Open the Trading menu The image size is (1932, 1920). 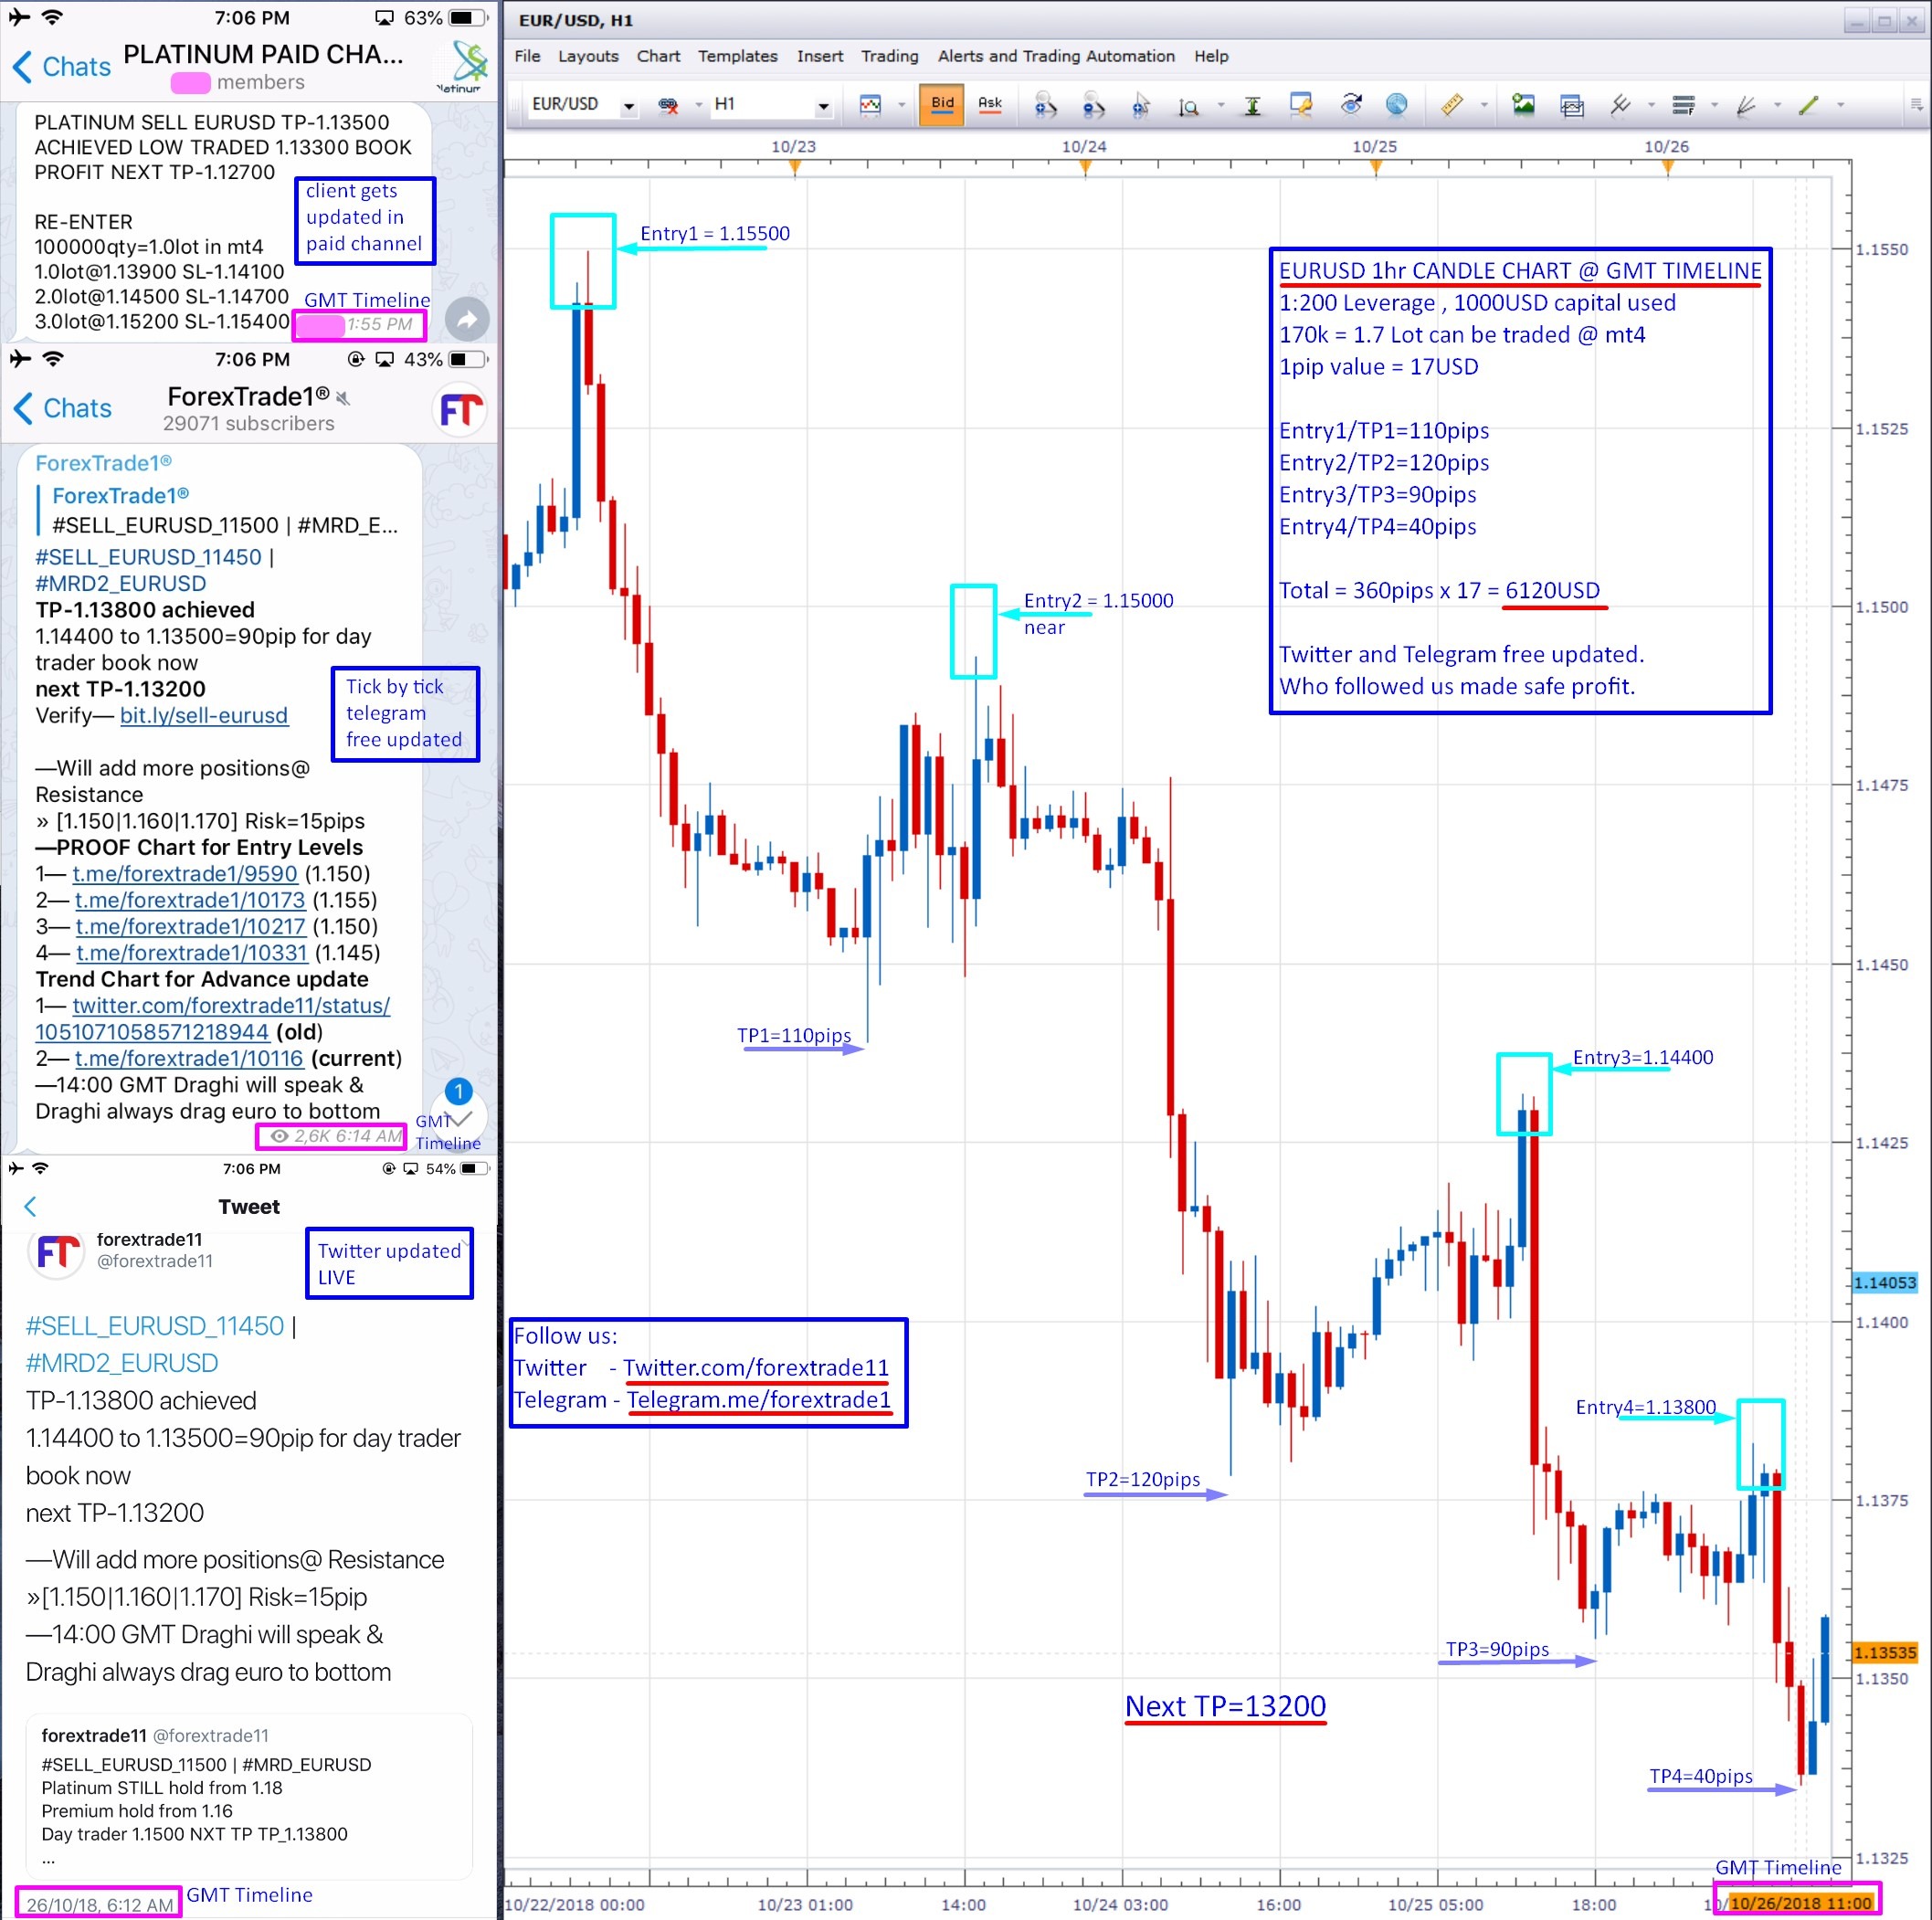coord(890,56)
